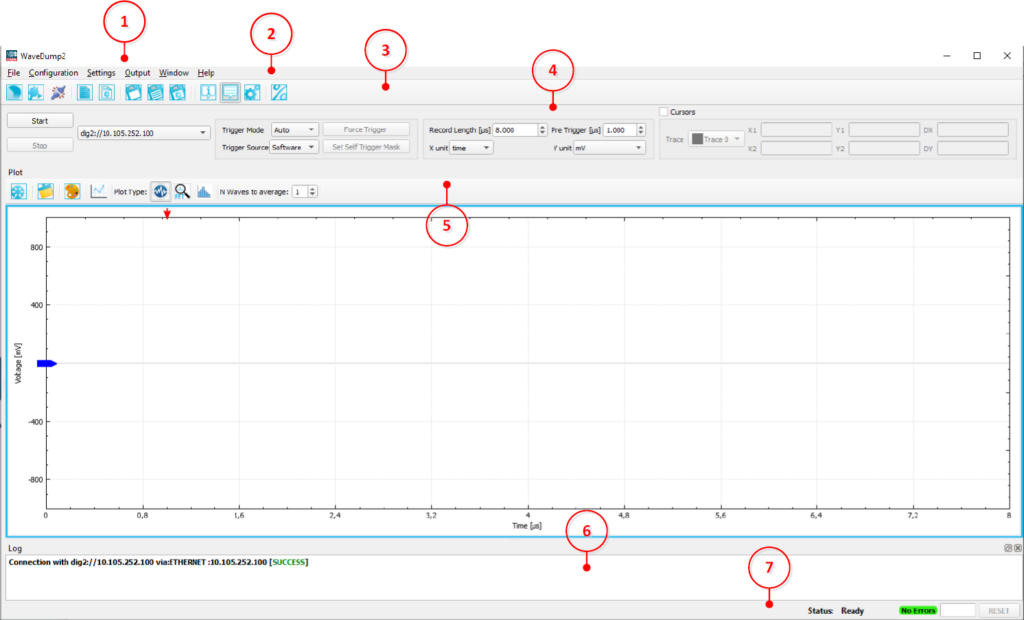The height and width of the screenshot is (620, 1024).
Task: Click Set Self Trigger Mask button
Action: click(x=366, y=147)
